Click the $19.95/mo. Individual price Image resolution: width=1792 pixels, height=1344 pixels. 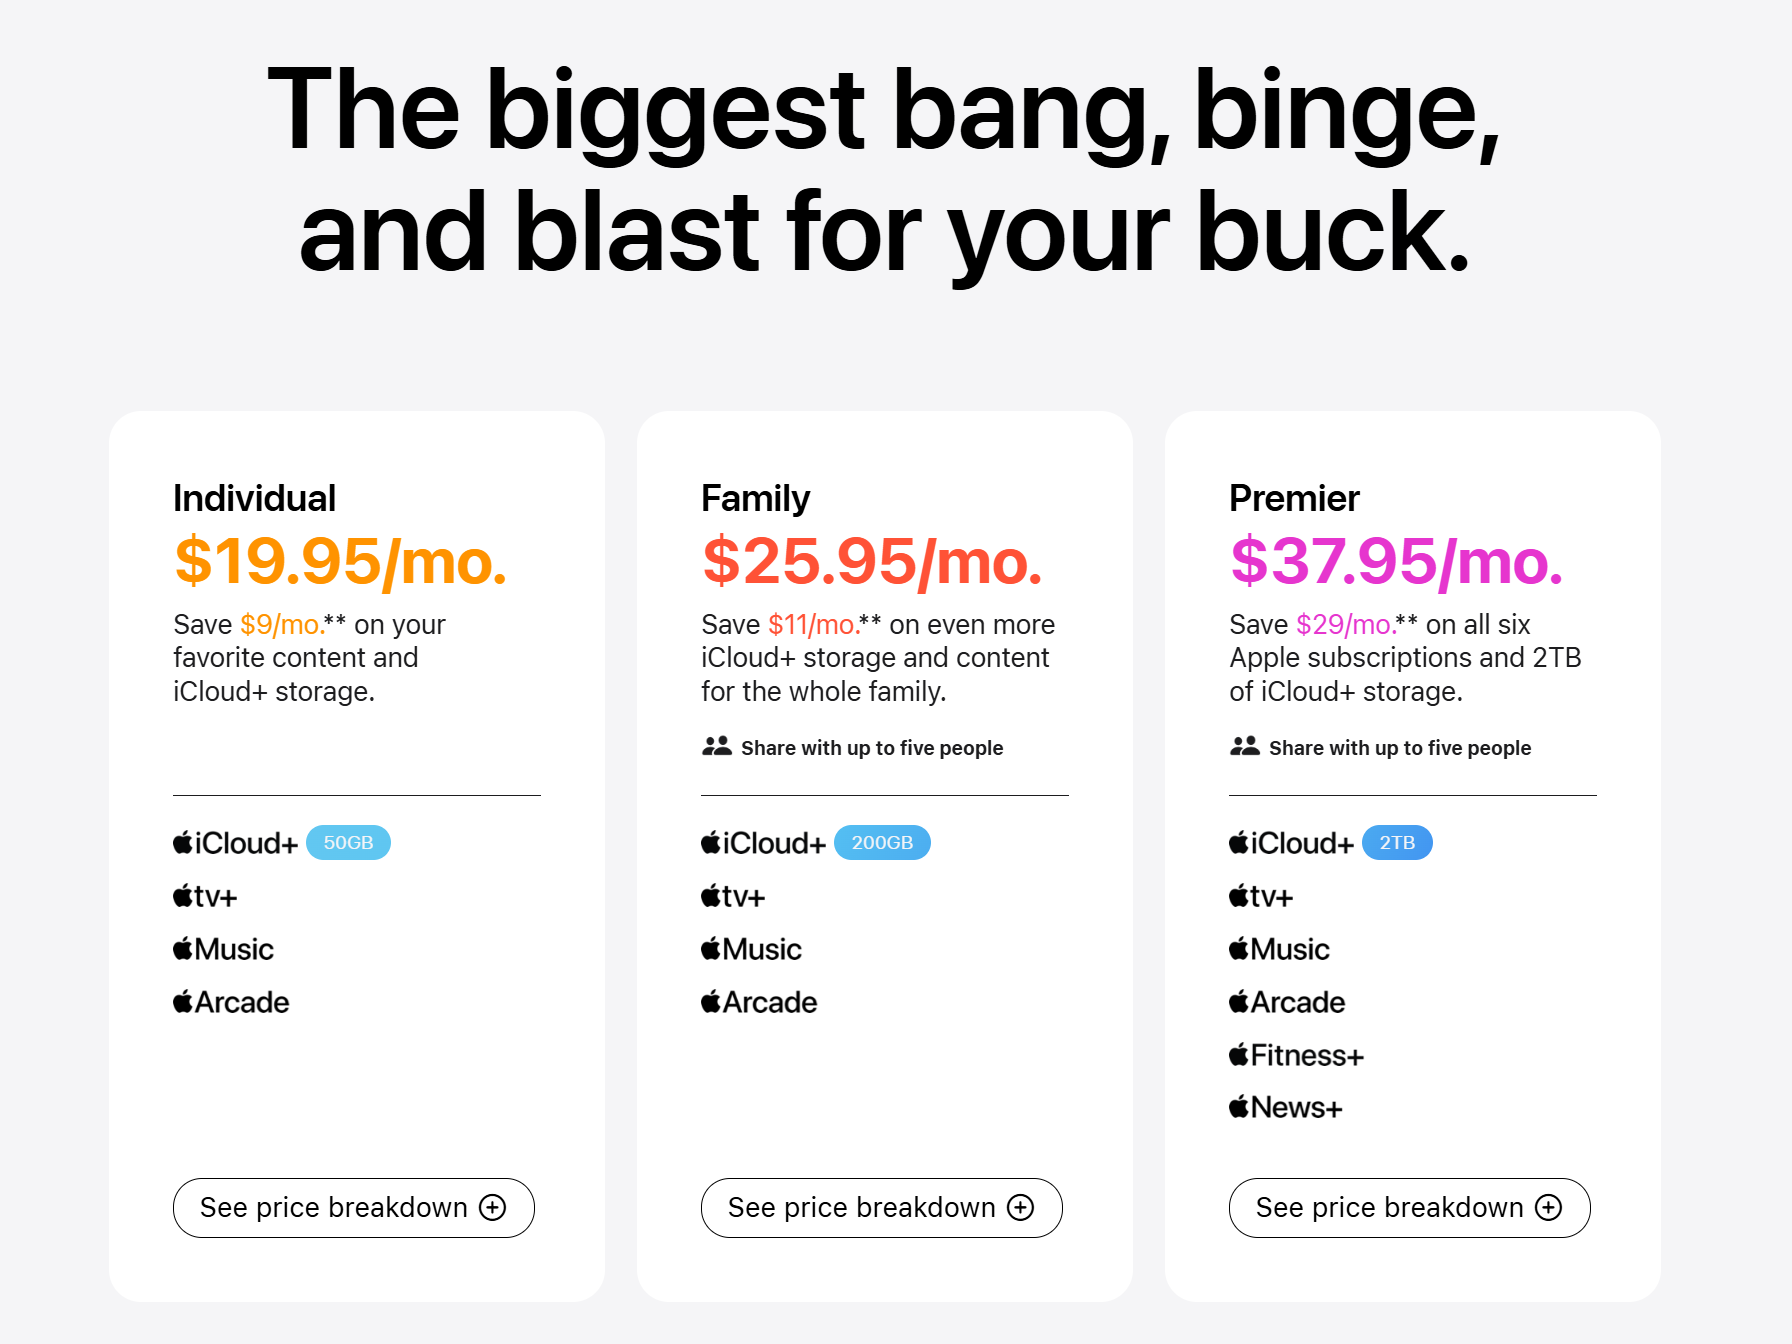pos(340,561)
